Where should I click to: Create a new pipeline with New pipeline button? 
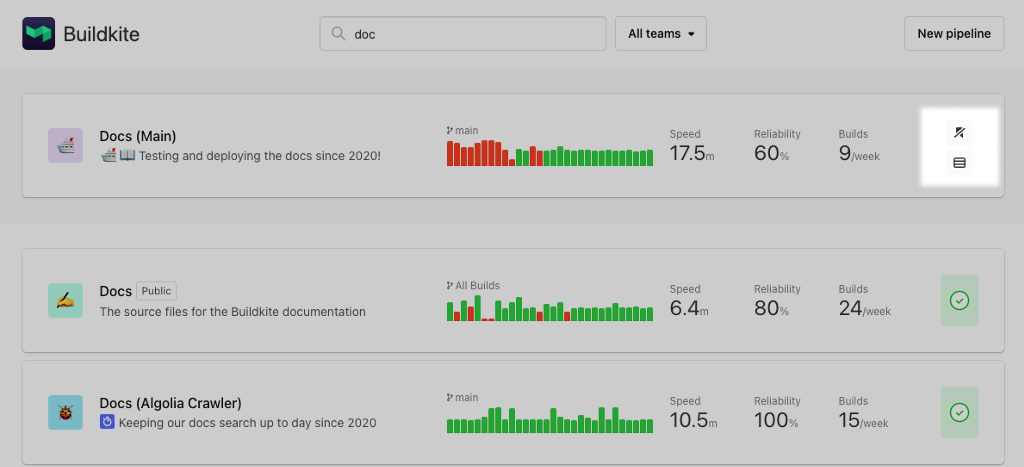click(954, 33)
